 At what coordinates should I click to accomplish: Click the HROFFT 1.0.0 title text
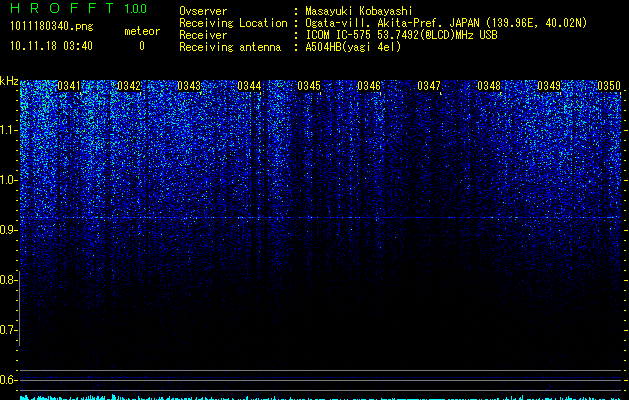click(x=79, y=8)
